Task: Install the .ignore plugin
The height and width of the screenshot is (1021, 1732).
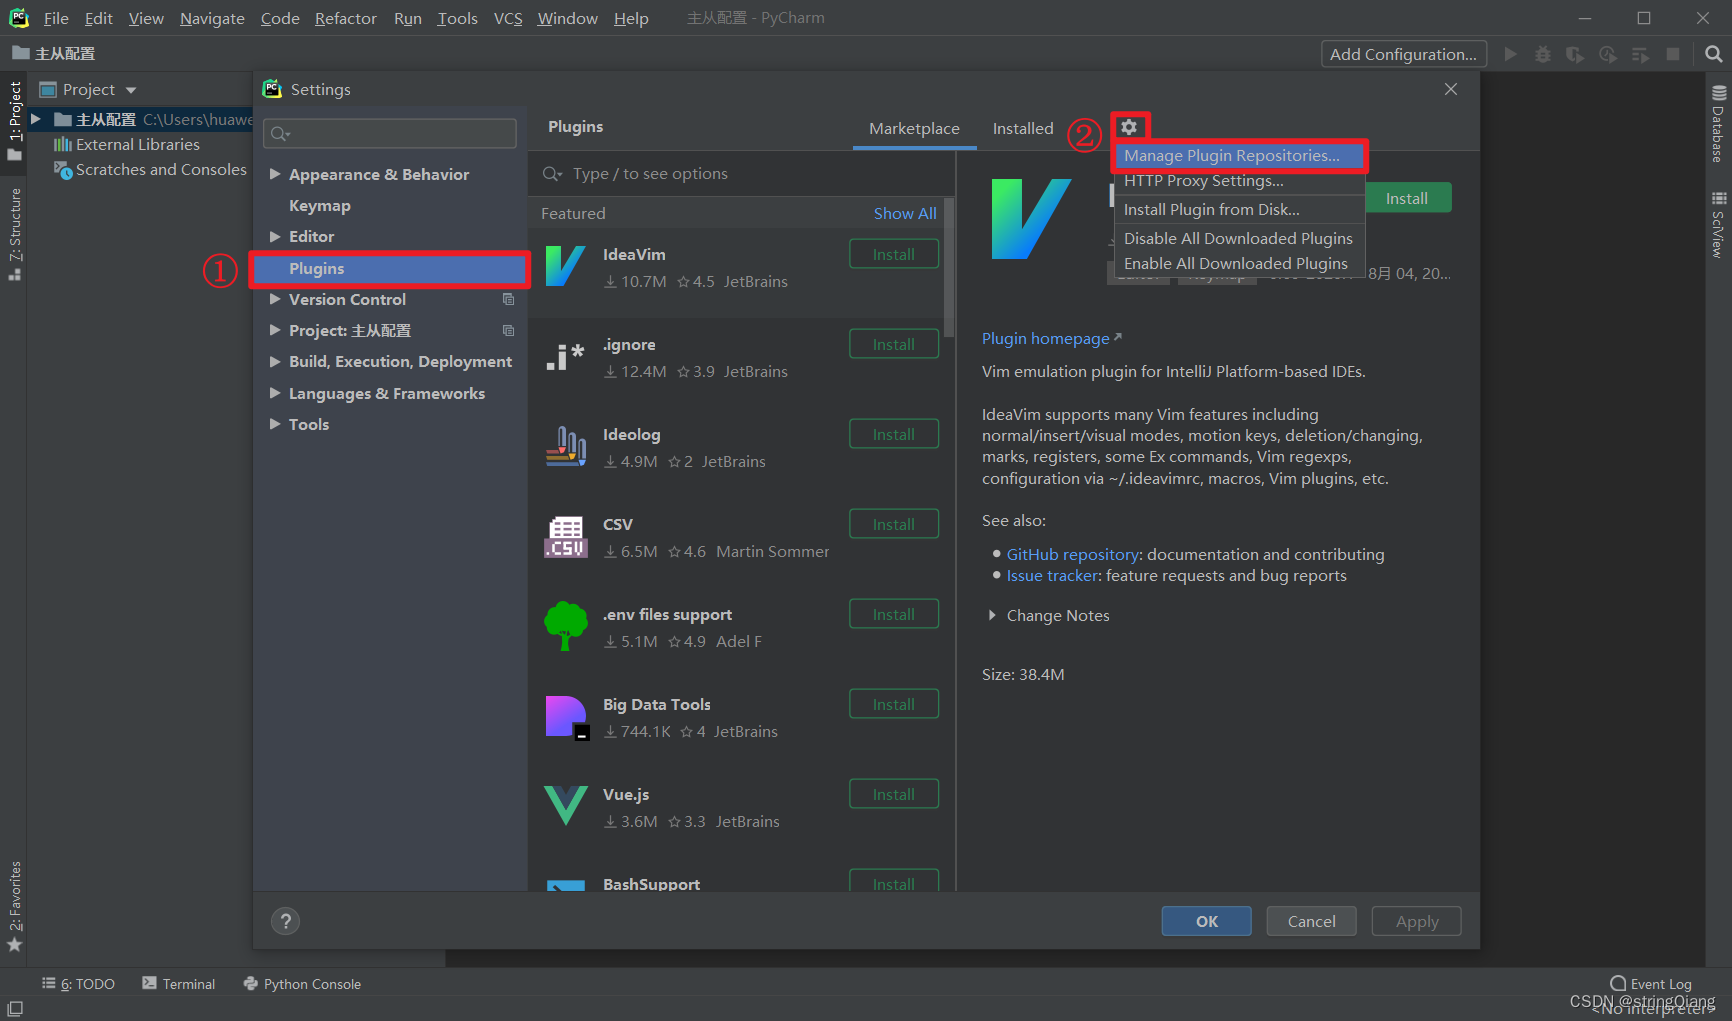Action: (x=894, y=344)
